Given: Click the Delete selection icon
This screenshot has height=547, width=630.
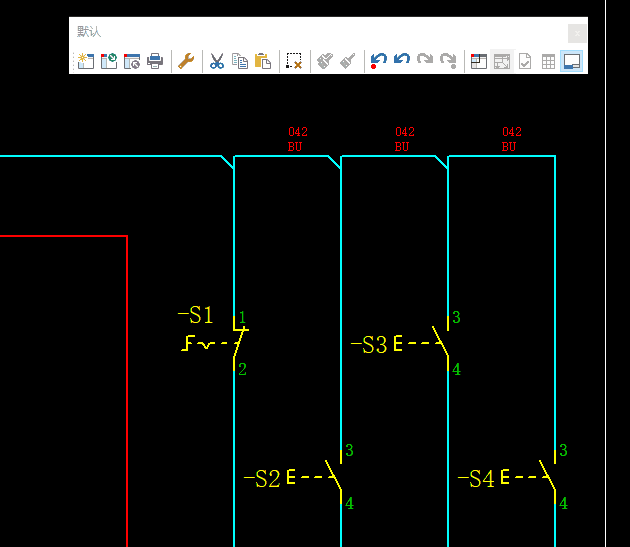Looking at the screenshot, I should pyautogui.click(x=294, y=61).
